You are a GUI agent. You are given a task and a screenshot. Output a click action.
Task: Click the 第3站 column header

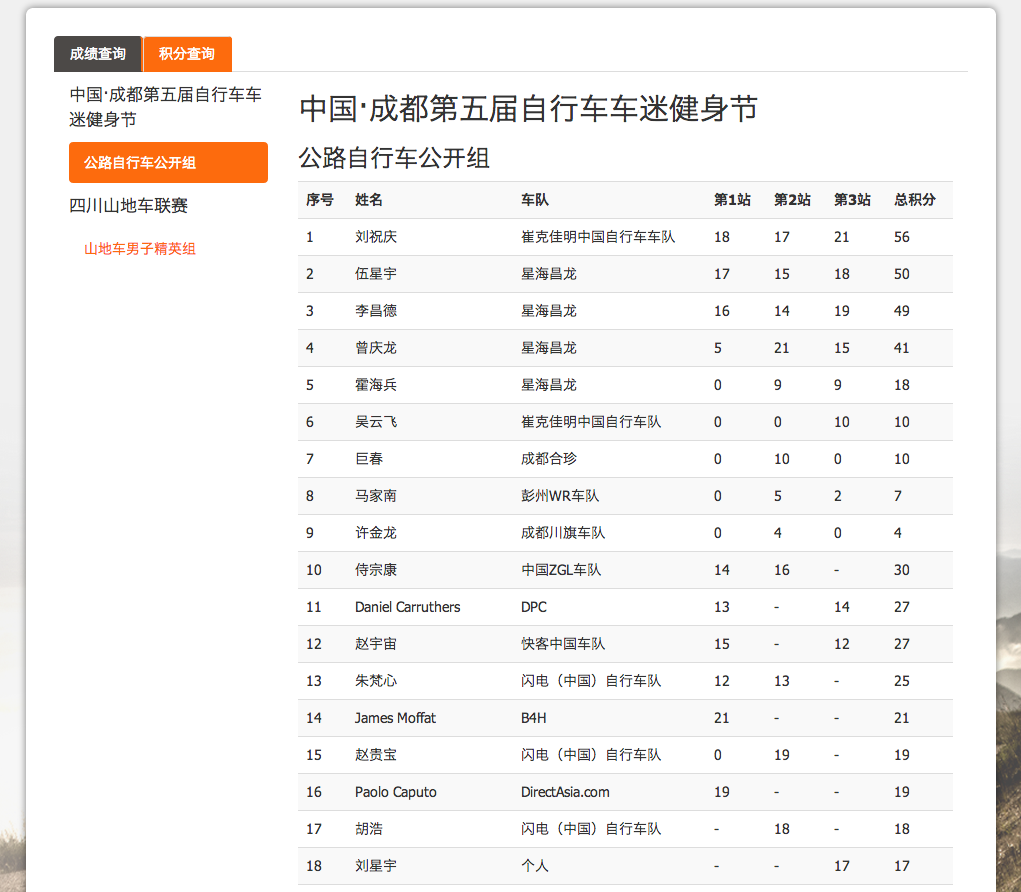852,200
